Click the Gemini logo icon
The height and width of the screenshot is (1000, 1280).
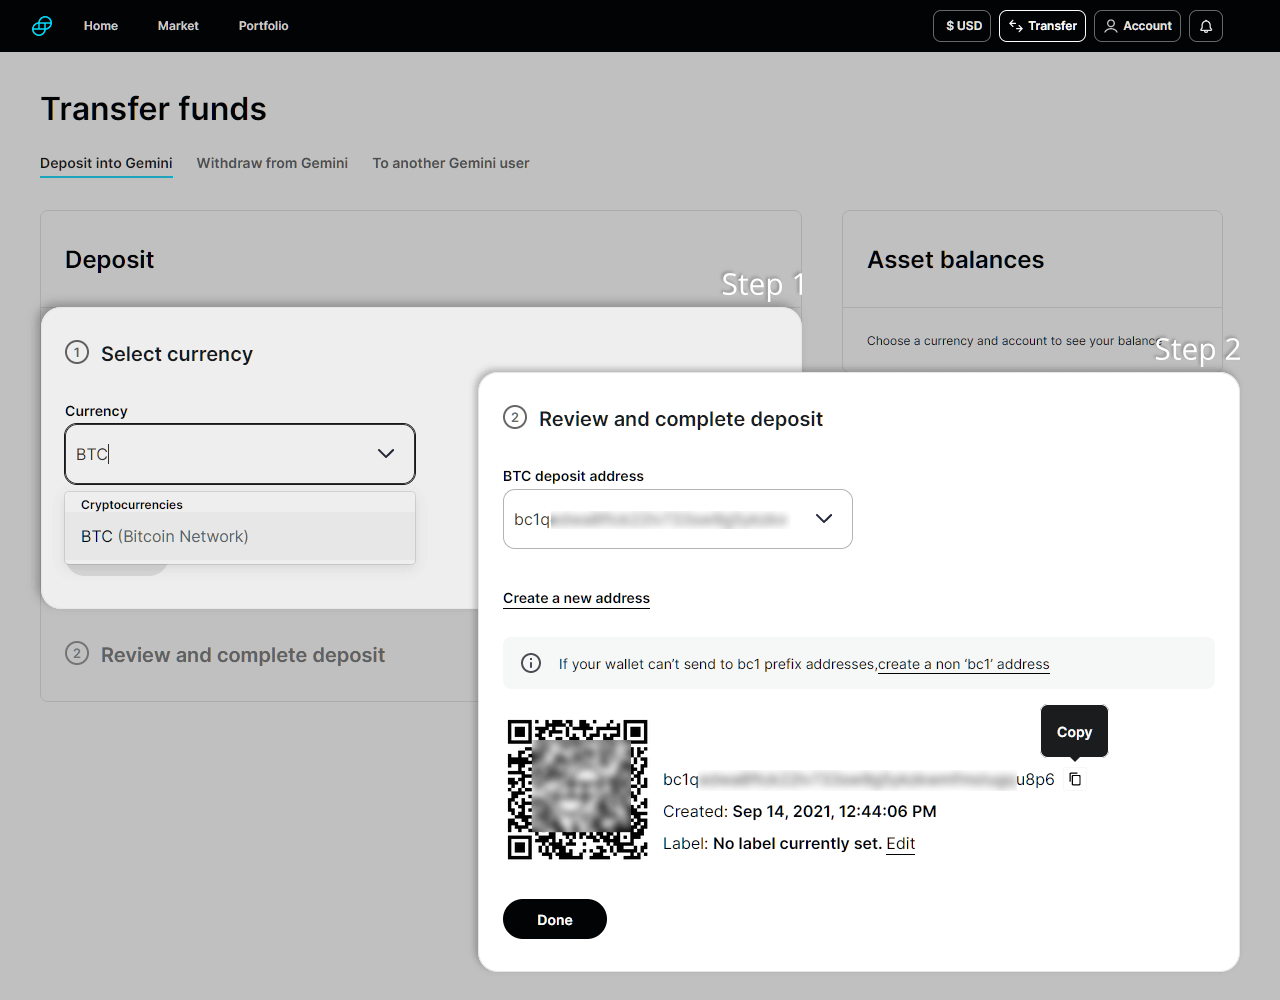pyautogui.click(x=42, y=26)
